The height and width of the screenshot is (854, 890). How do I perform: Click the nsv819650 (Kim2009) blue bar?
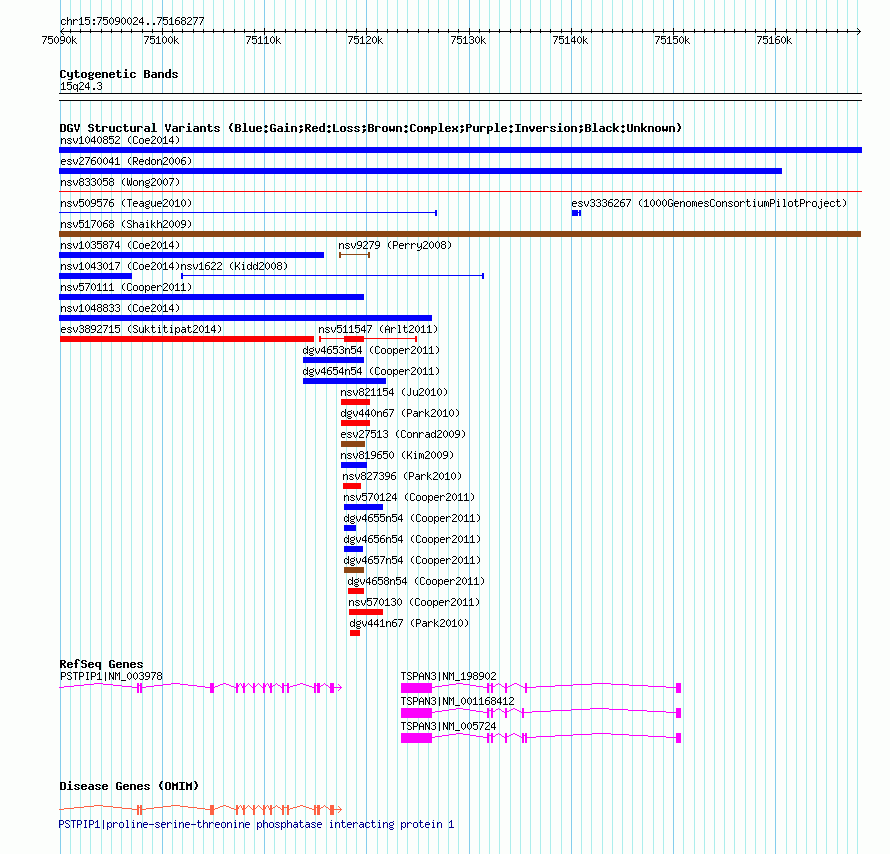point(354,465)
